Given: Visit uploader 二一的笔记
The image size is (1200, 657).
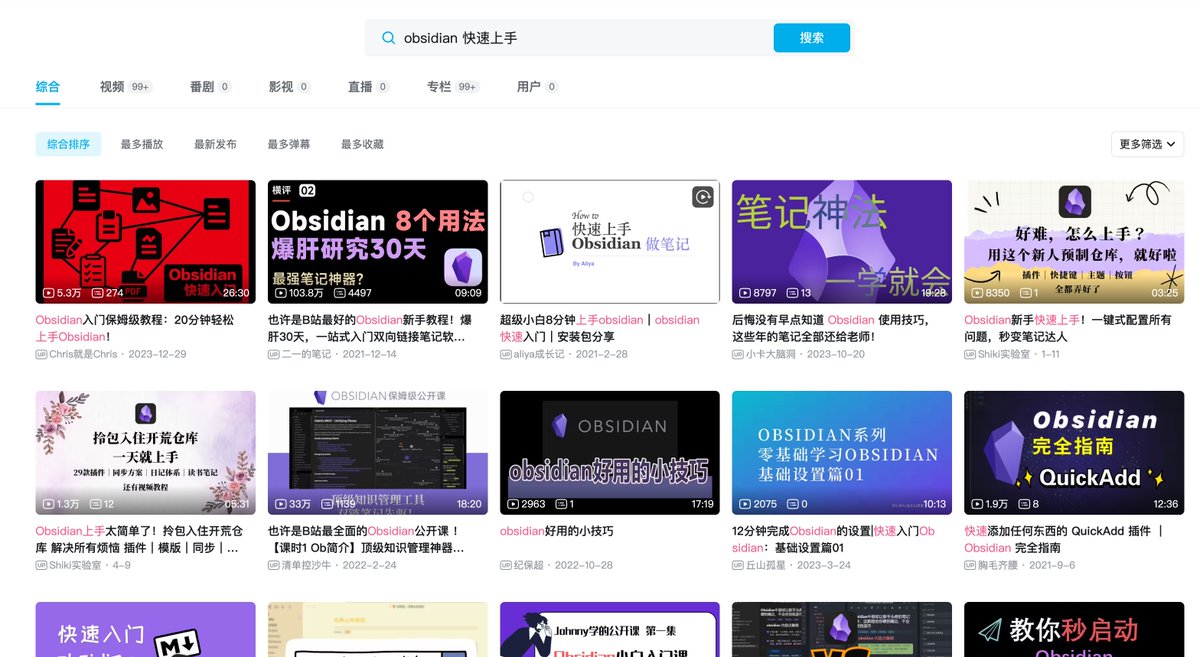Looking at the screenshot, I should [x=306, y=354].
